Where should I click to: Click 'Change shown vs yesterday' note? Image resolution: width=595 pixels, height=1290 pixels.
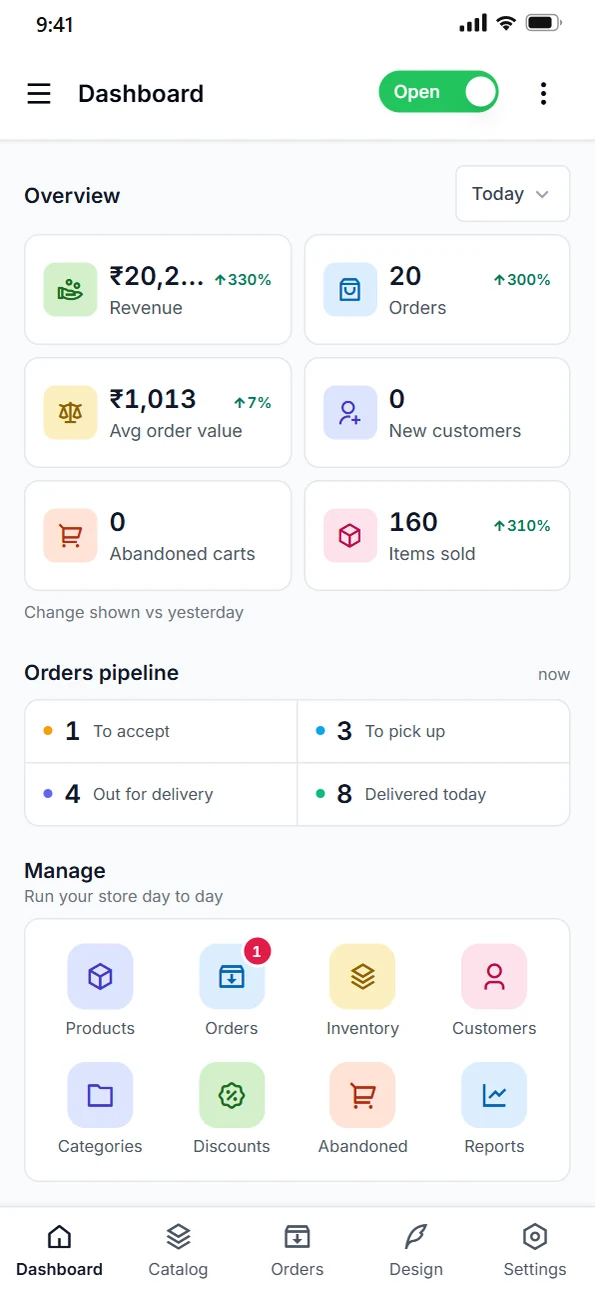tap(134, 612)
